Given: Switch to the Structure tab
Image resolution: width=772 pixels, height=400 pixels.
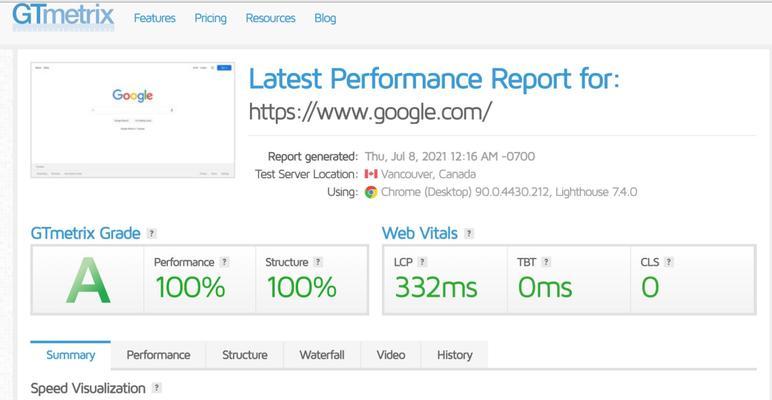Looking at the screenshot, I should tap(245, 355).
